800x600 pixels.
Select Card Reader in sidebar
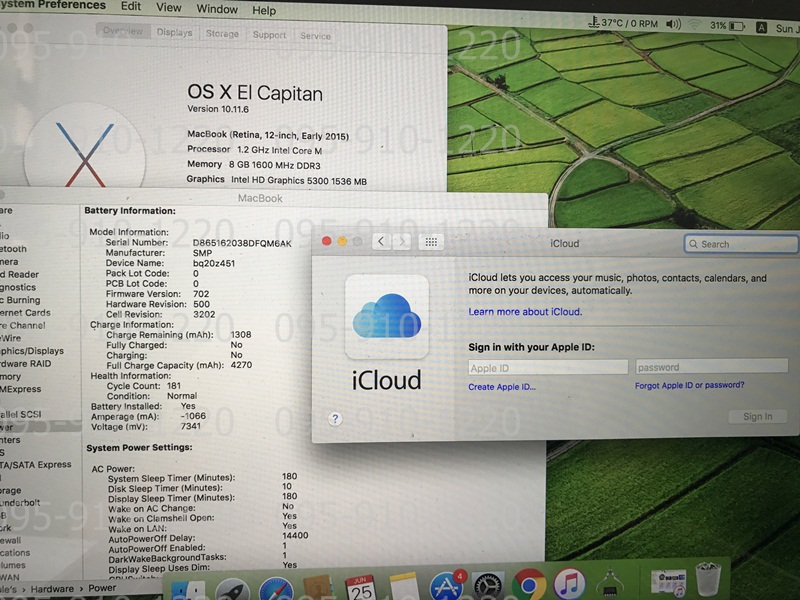tap(19, 274)
